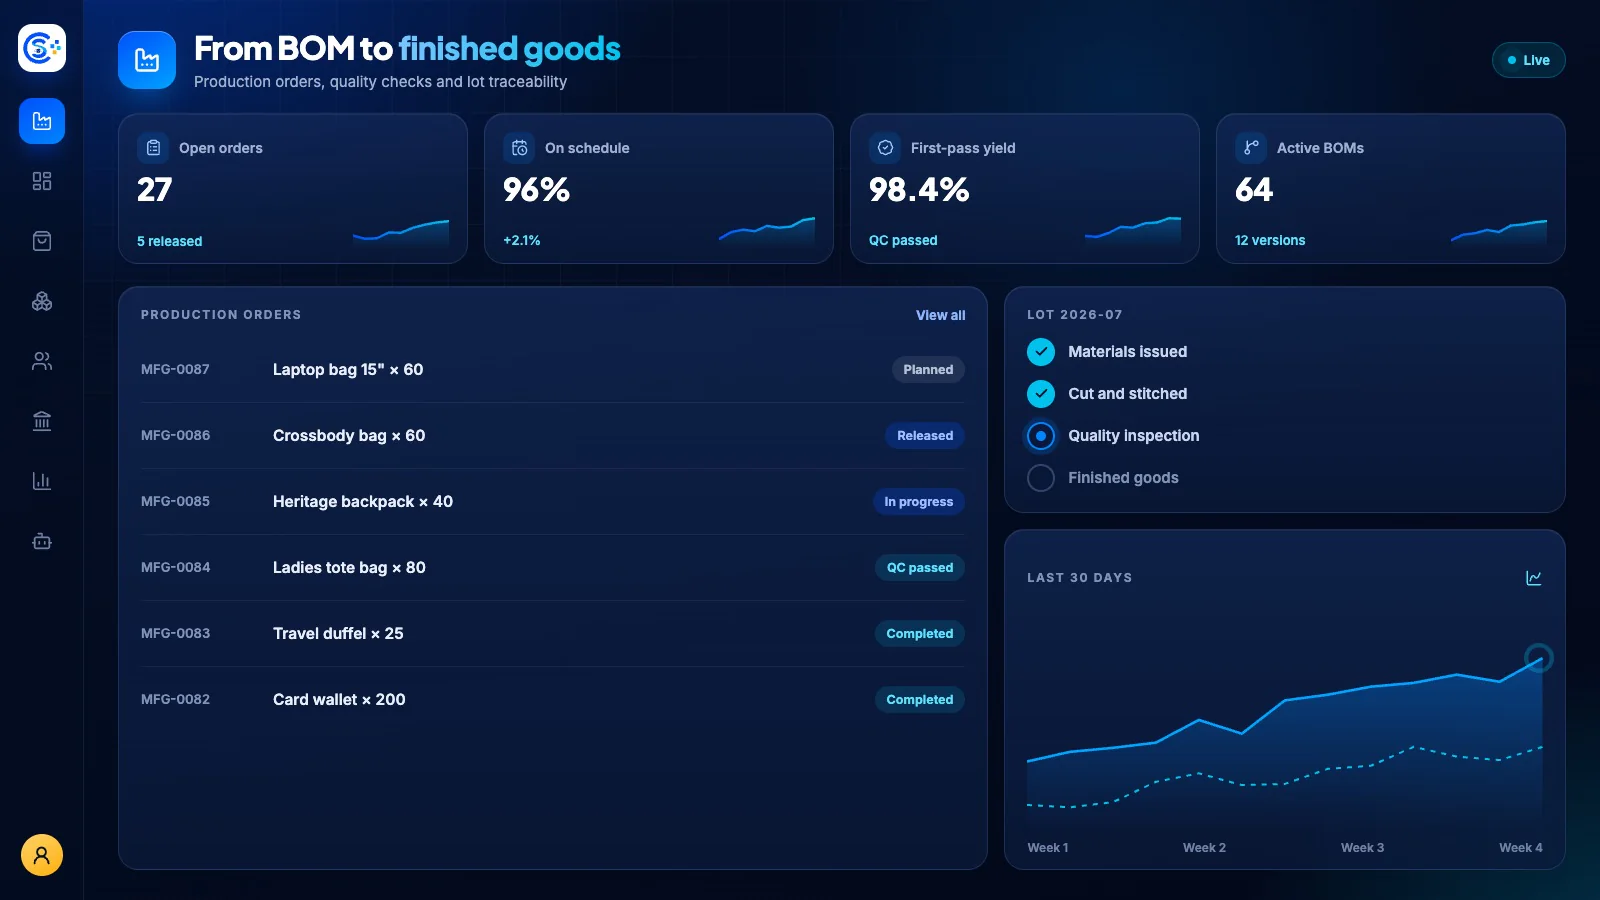Click the QC passed label under 98.4%

click(903, 240)
